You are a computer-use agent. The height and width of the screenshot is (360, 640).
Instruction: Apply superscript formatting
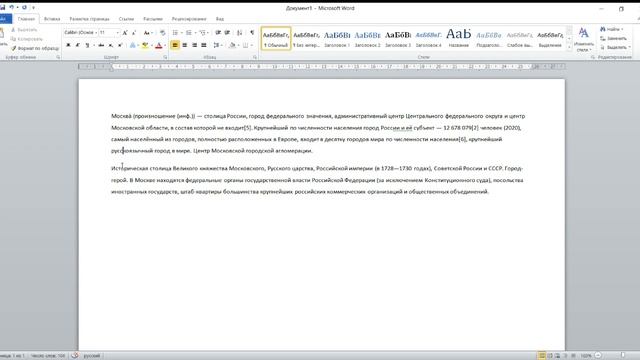(120, 45)
